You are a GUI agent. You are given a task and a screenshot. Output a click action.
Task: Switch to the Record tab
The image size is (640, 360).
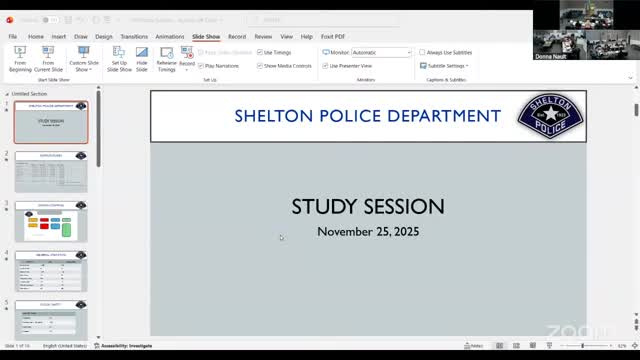237,36
